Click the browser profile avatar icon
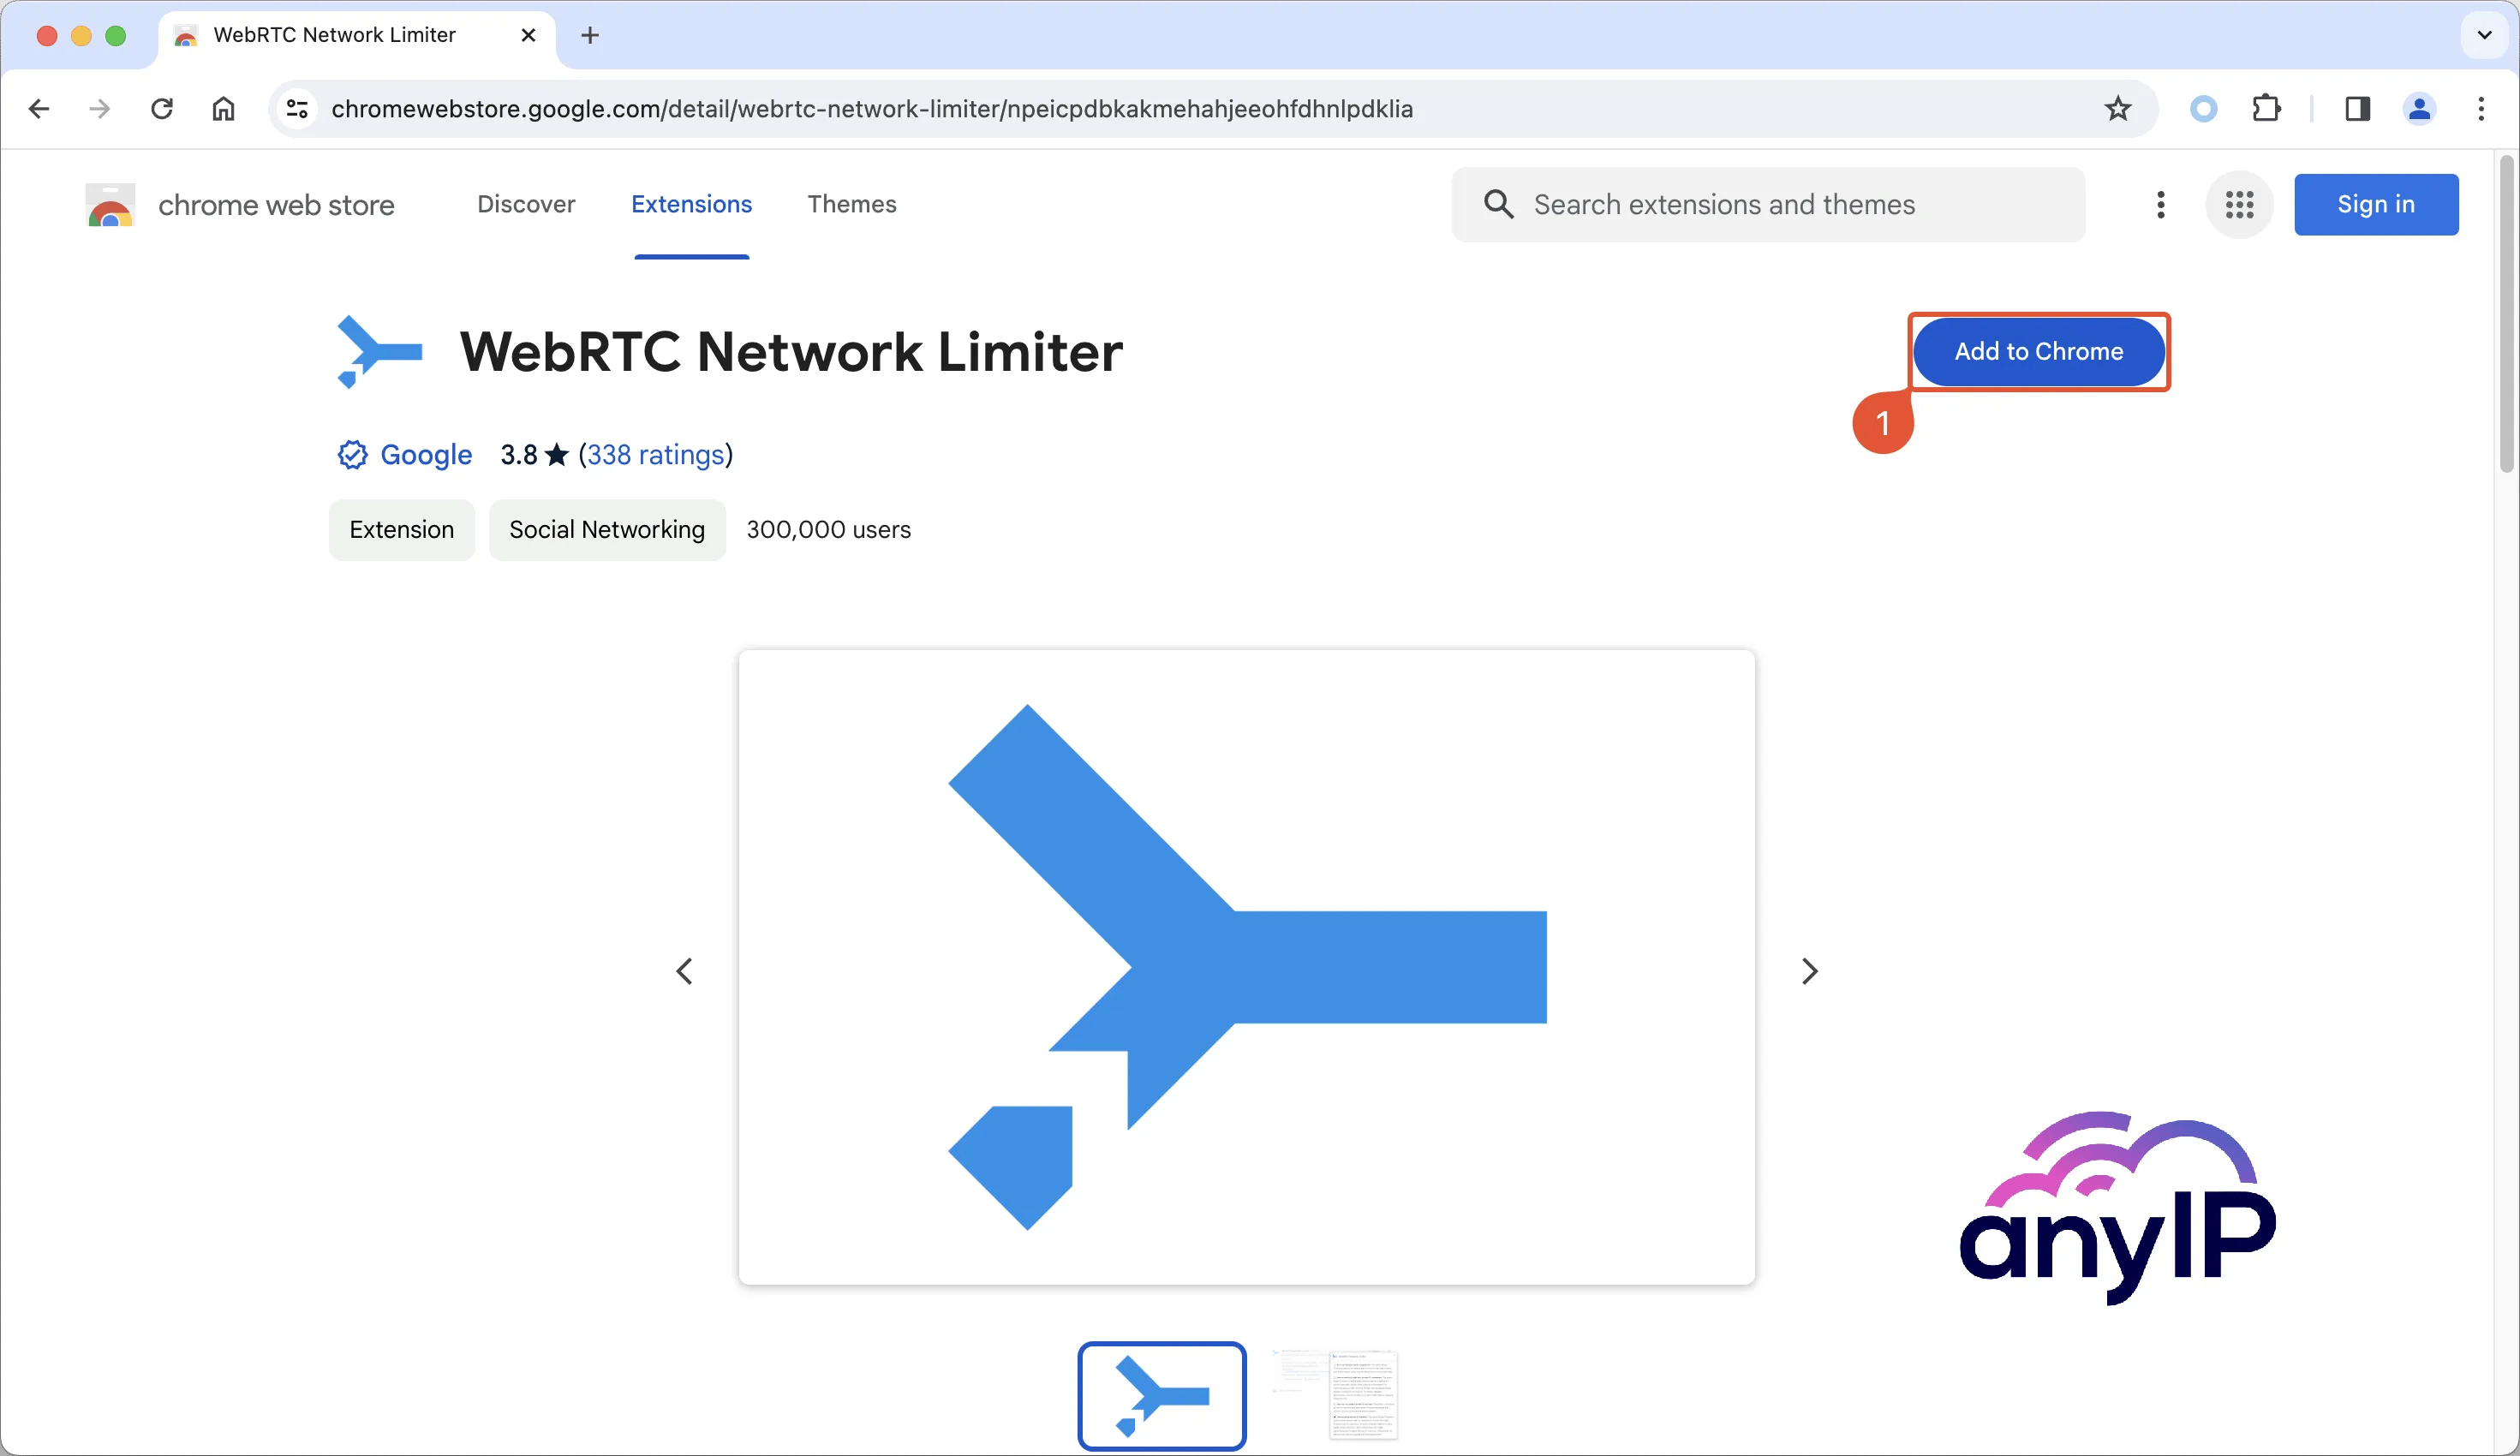 2420,107
